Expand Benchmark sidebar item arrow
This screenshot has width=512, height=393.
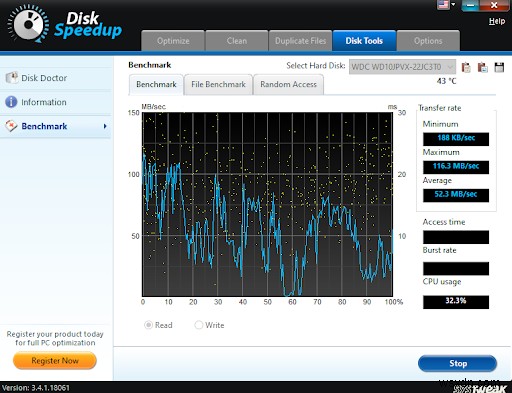(x=105, y=126)
